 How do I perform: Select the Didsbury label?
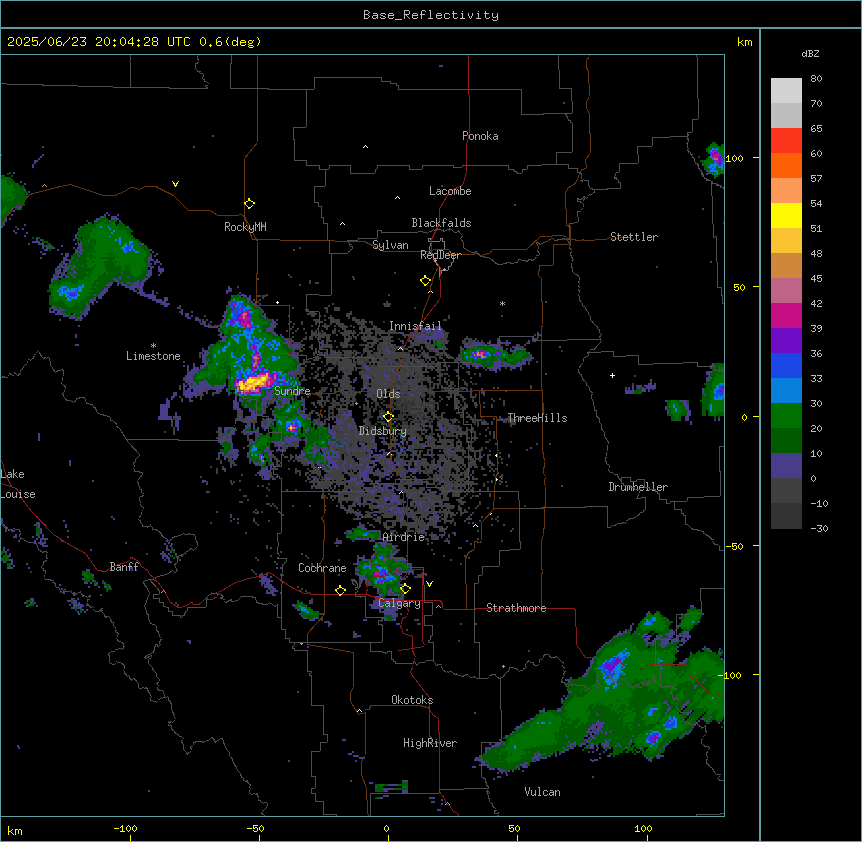click(x=383, y=431)
